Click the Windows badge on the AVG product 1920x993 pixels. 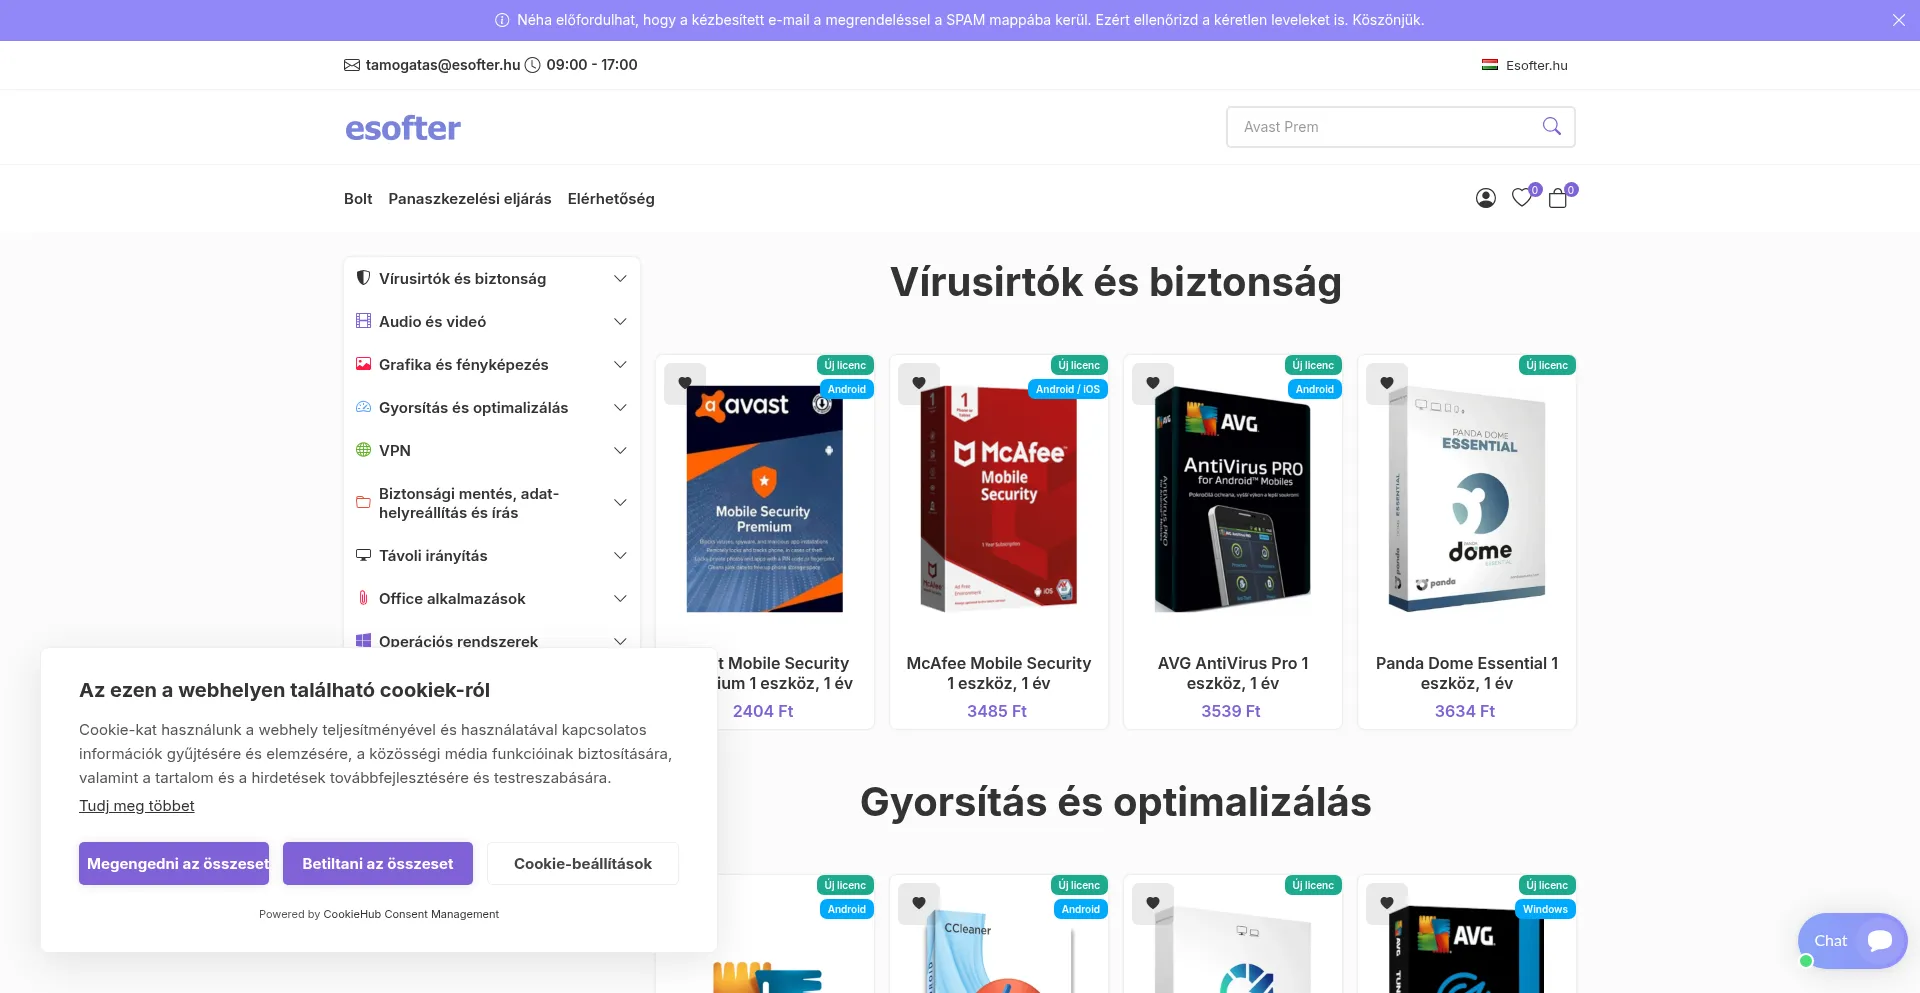(x=1545, y=909)
